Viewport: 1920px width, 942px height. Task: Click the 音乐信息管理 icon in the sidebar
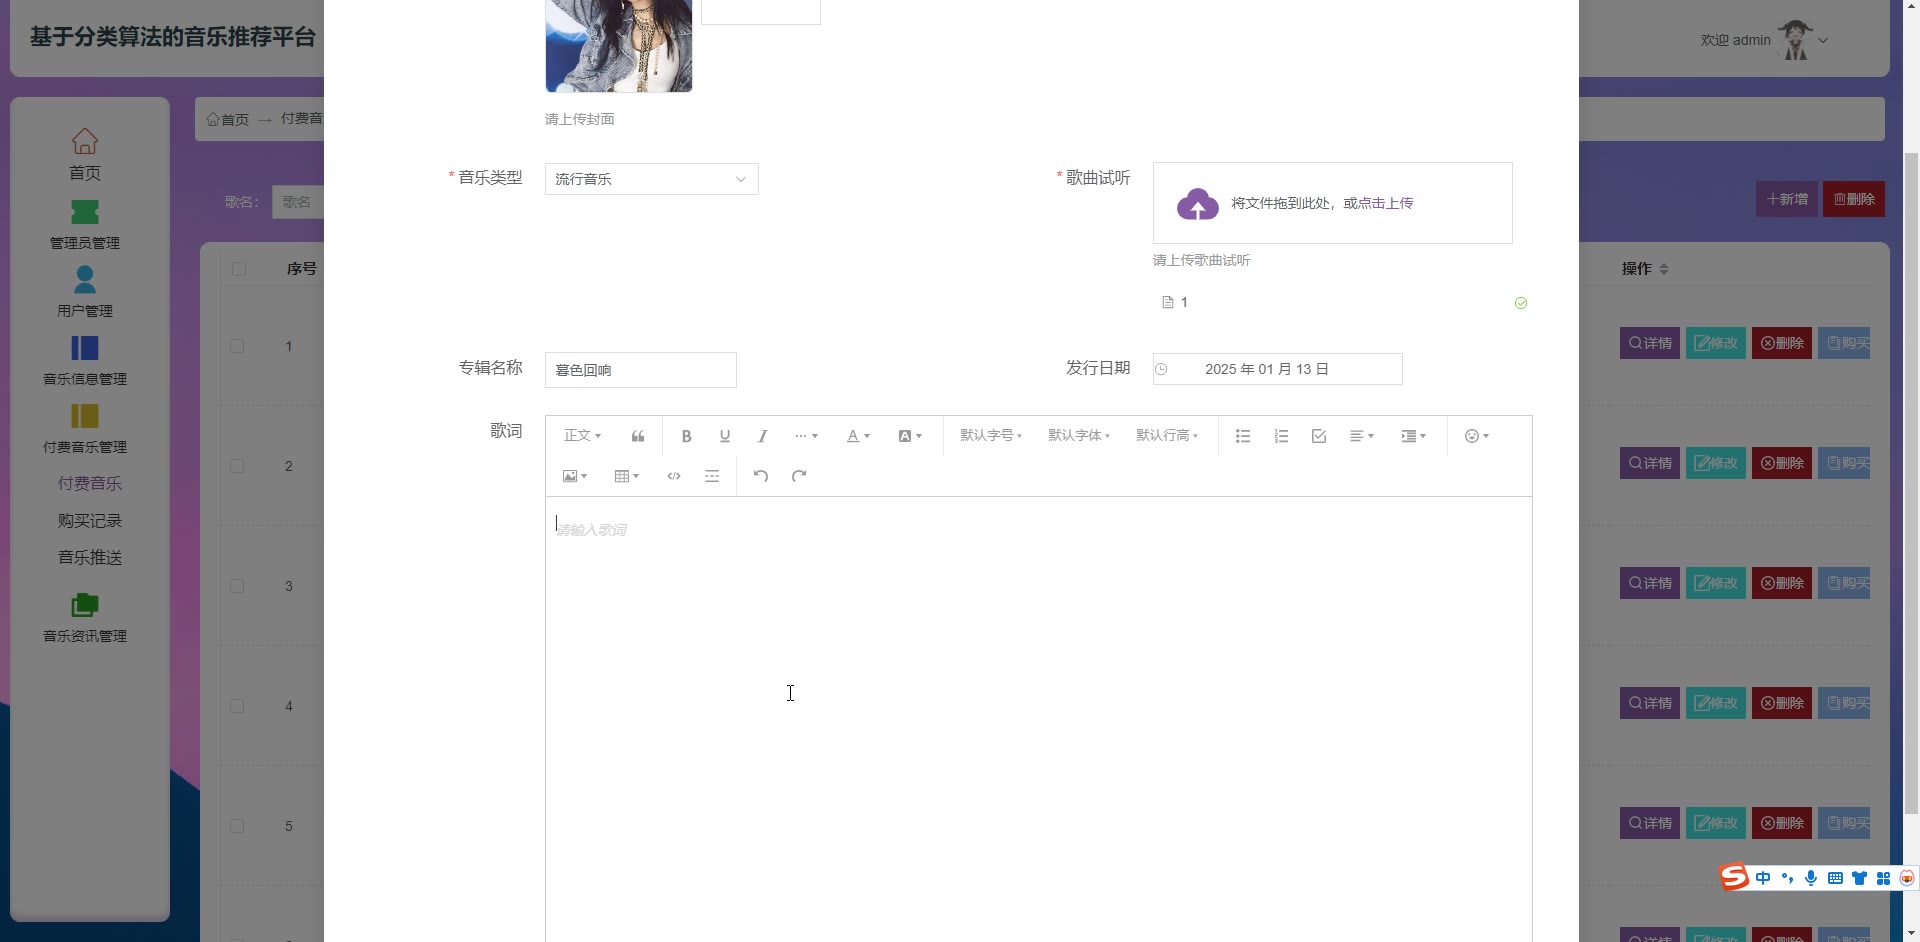point(85,348)
